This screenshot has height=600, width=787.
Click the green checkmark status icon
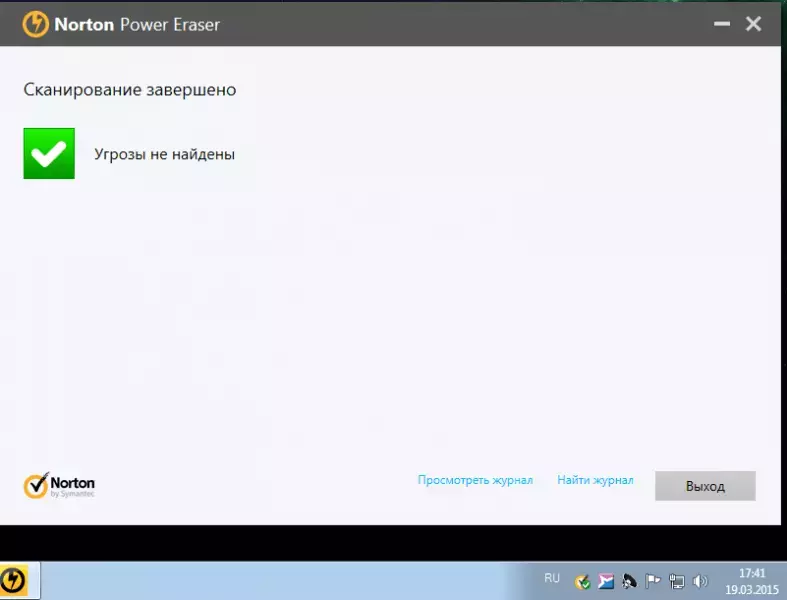49,153
